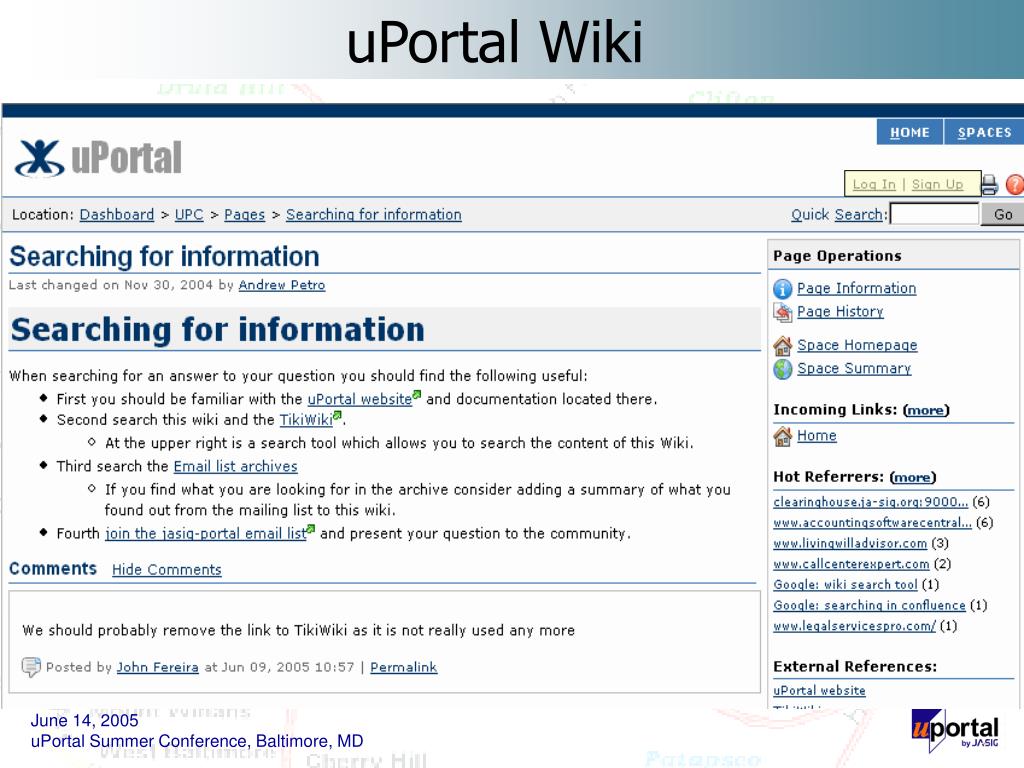Click external-link icon after uPortal website

[417, 395]
